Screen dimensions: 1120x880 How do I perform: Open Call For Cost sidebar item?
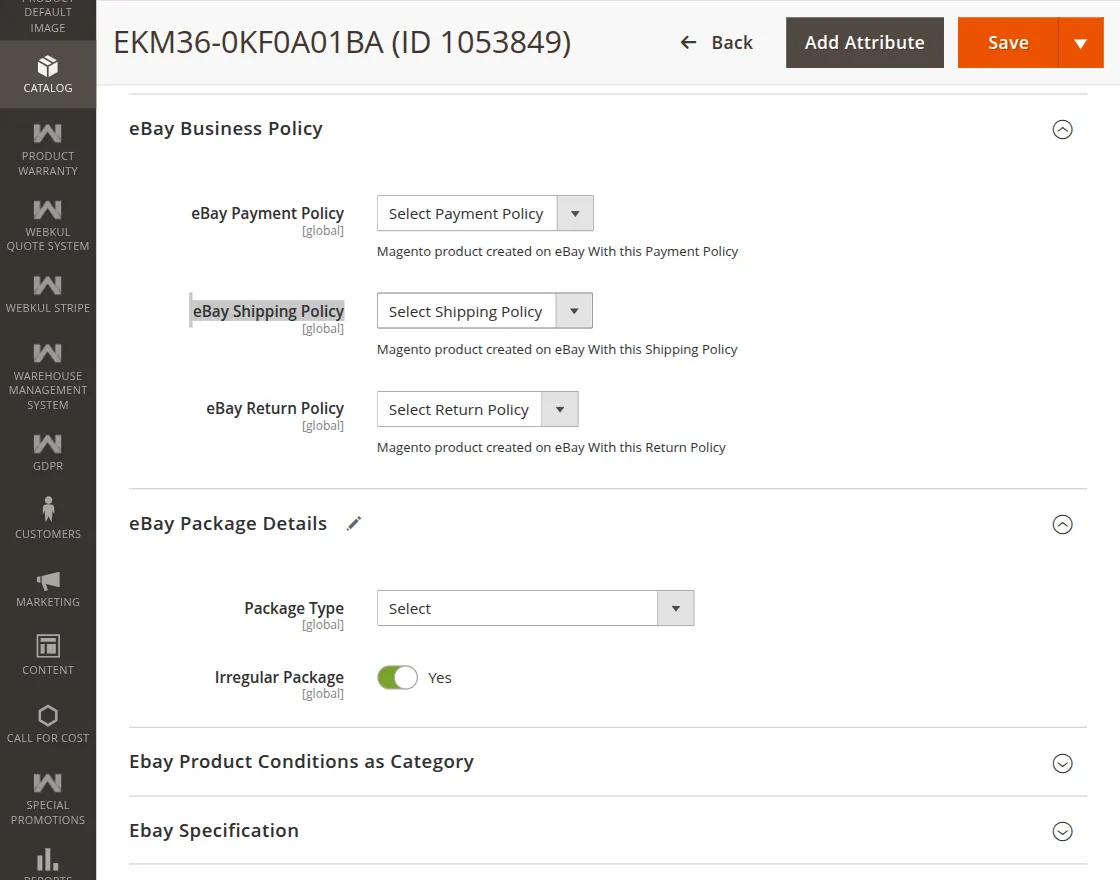[x=48, y=724]
